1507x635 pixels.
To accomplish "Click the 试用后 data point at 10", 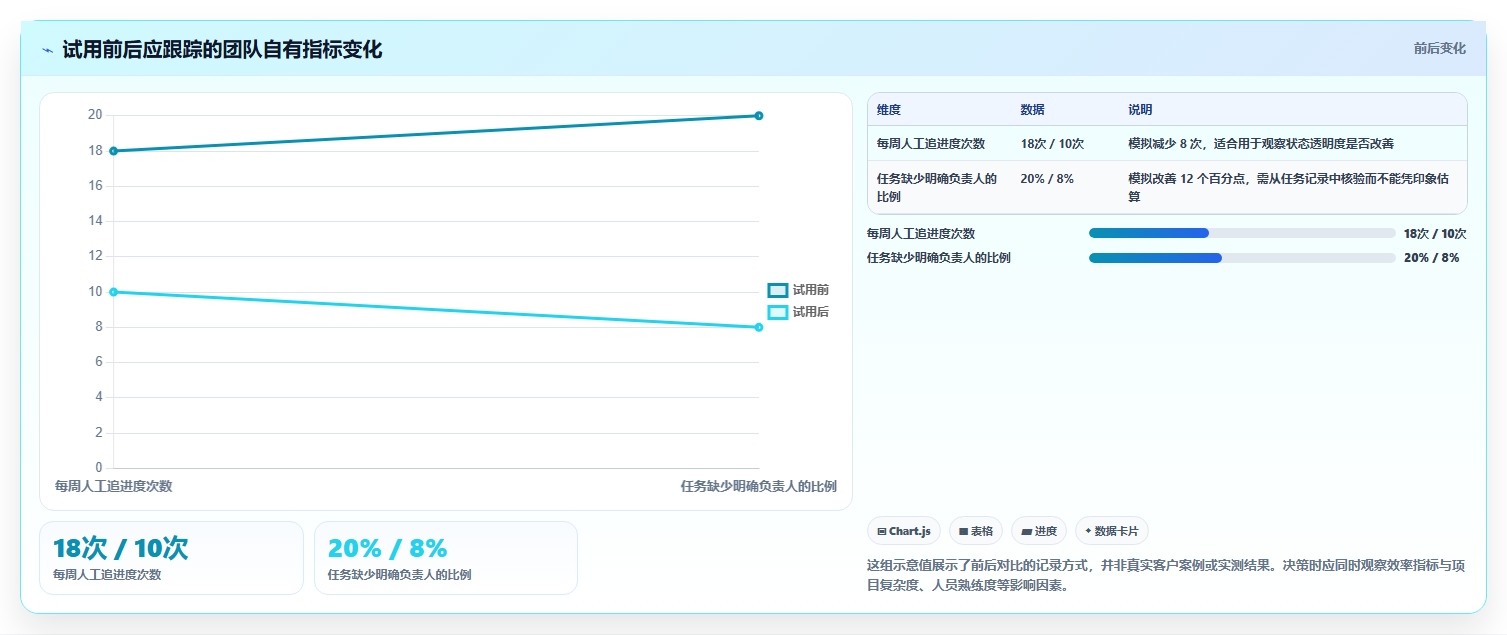I will coord(113,292).
